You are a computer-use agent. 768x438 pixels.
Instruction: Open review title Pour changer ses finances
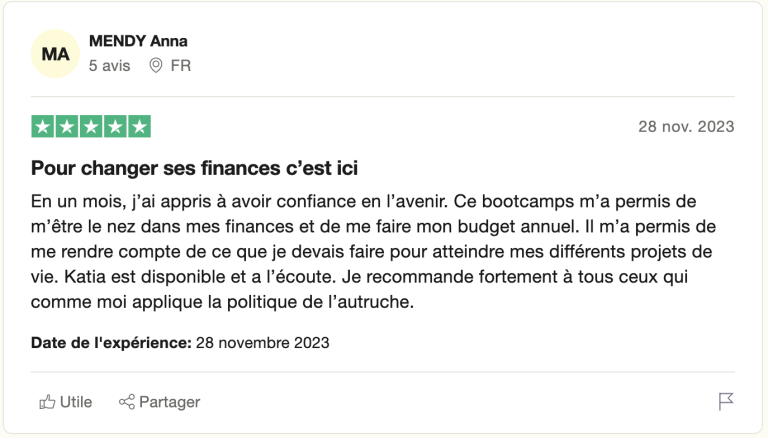[x=194, y=167]
